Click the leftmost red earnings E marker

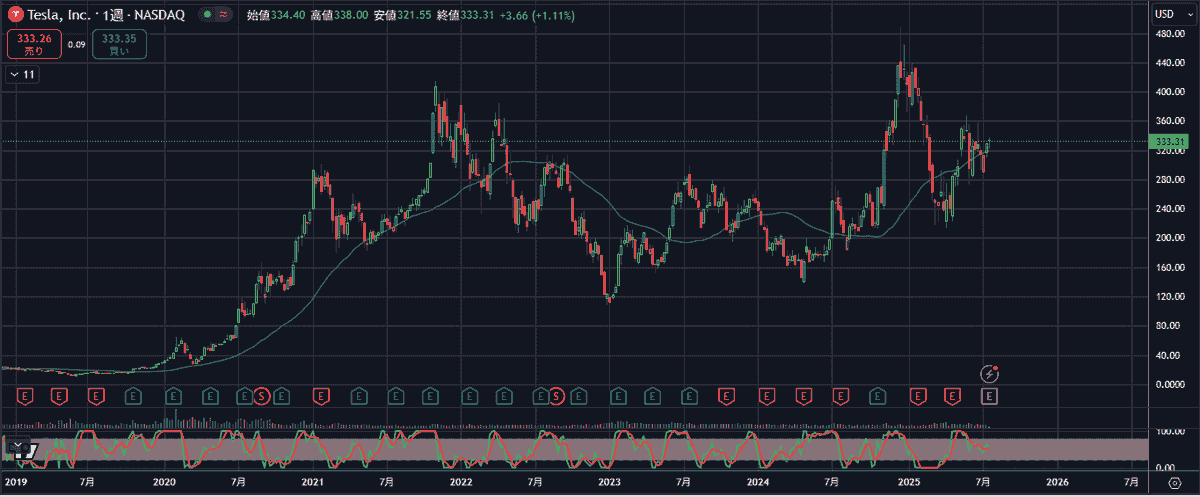pyautogui.click(x=27, y=397)
